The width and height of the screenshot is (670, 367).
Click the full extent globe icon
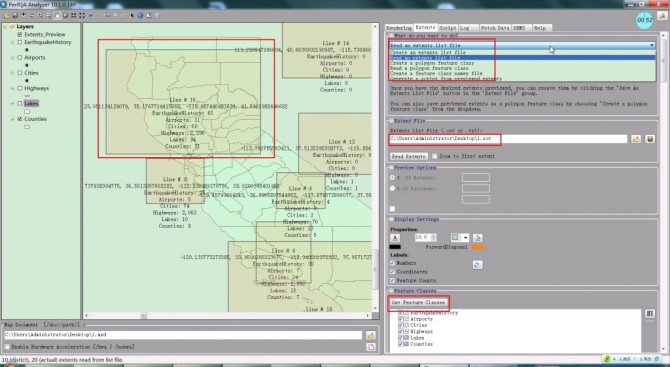pos(65,15)
